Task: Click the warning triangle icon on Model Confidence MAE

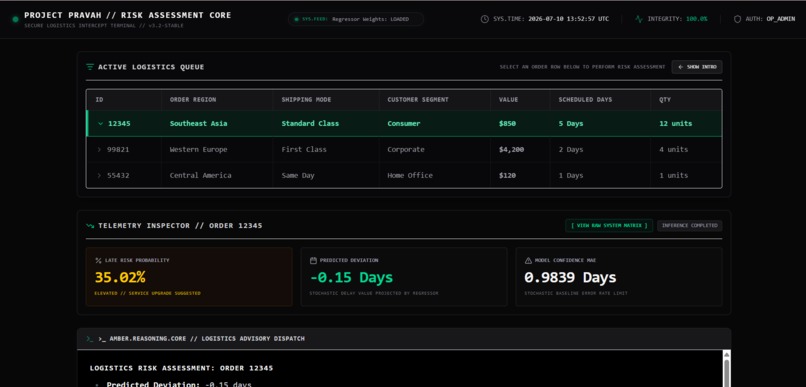Action: (528, 261)
